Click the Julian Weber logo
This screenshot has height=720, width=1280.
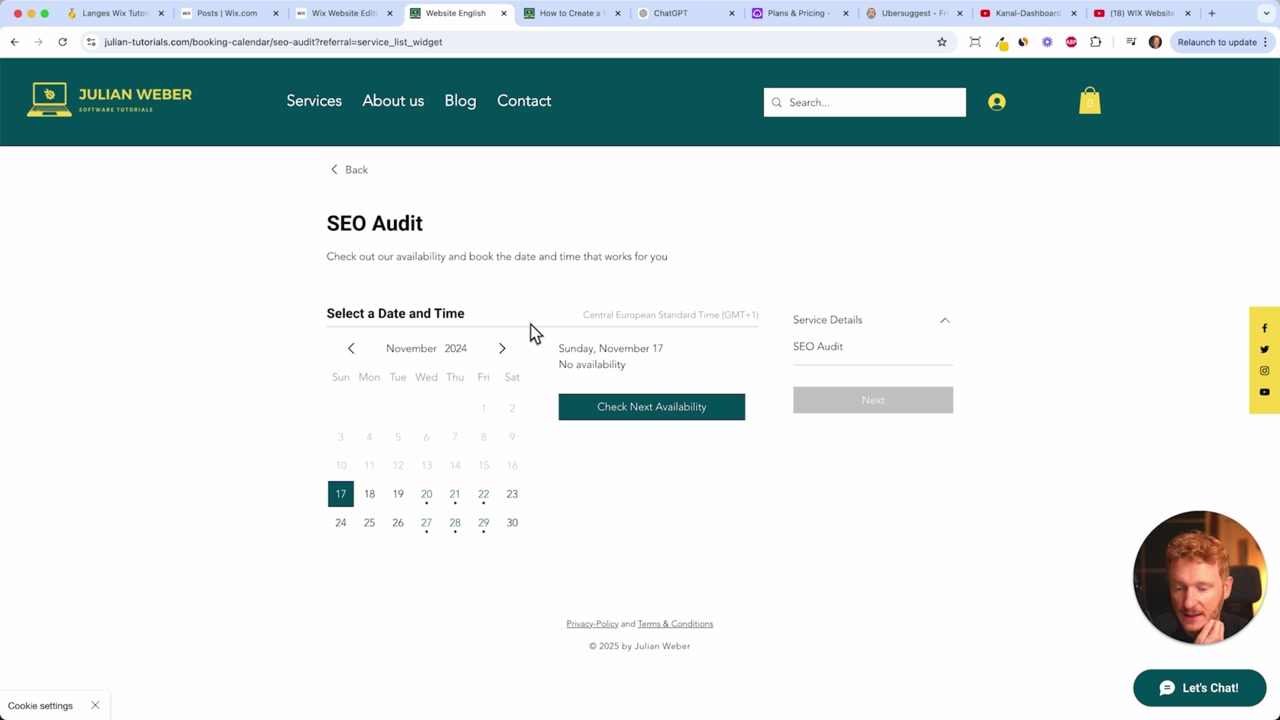[110, 100]
